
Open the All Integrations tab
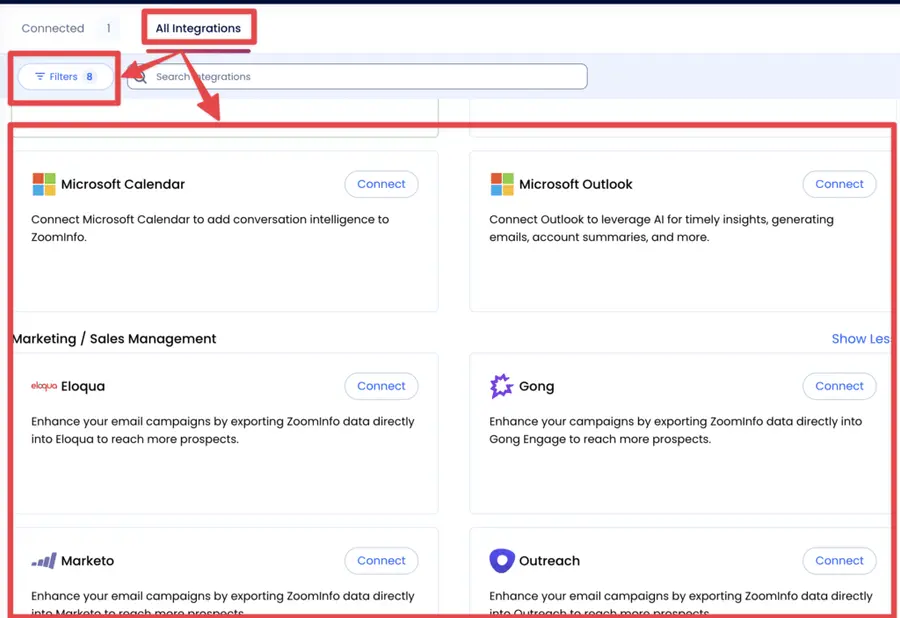(x=198, y=28)
